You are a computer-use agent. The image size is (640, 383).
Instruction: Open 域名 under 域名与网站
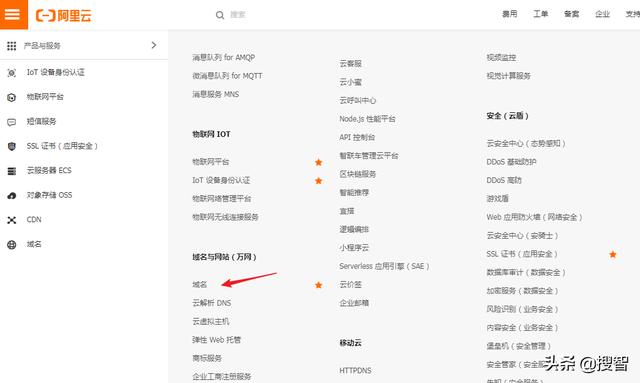pyautogui.click(x=200, y=285)
